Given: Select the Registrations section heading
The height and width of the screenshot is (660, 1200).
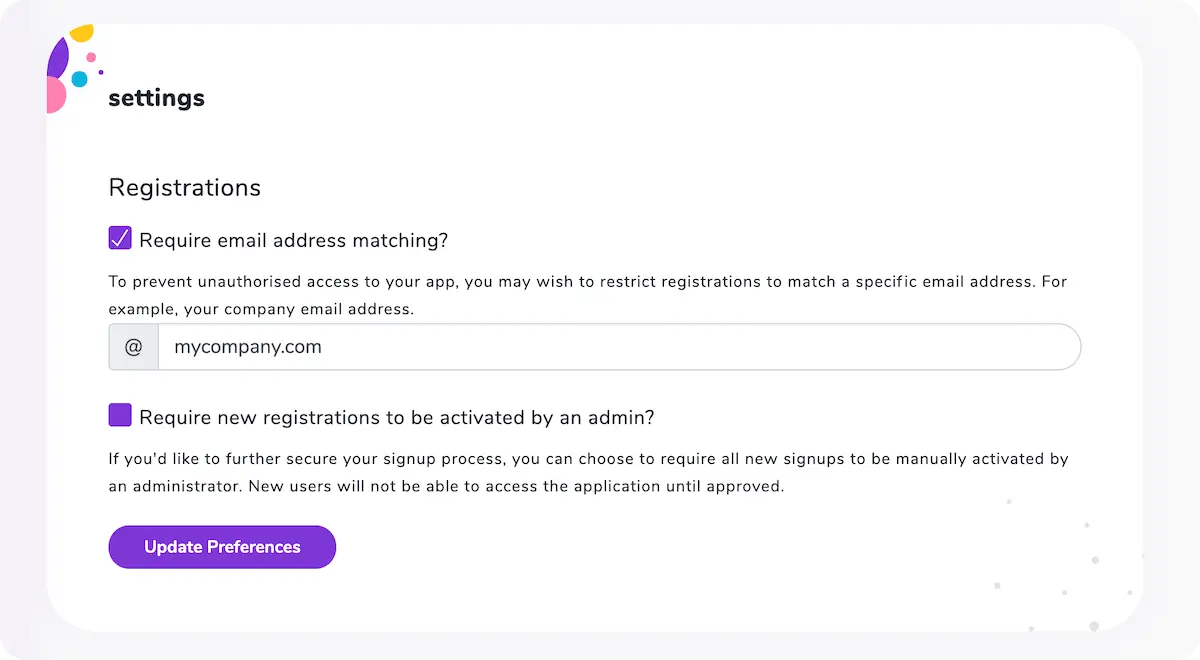Looking at the screenshot, I should [x=184, y=188].
